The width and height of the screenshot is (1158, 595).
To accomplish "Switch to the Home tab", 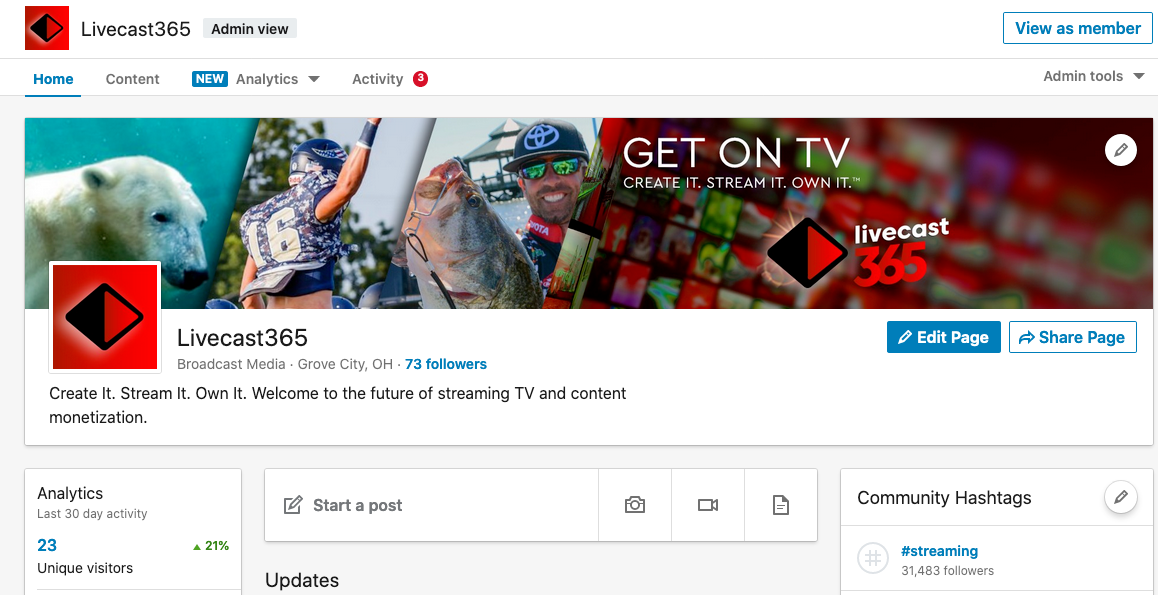I will click(x=53, y=79).
